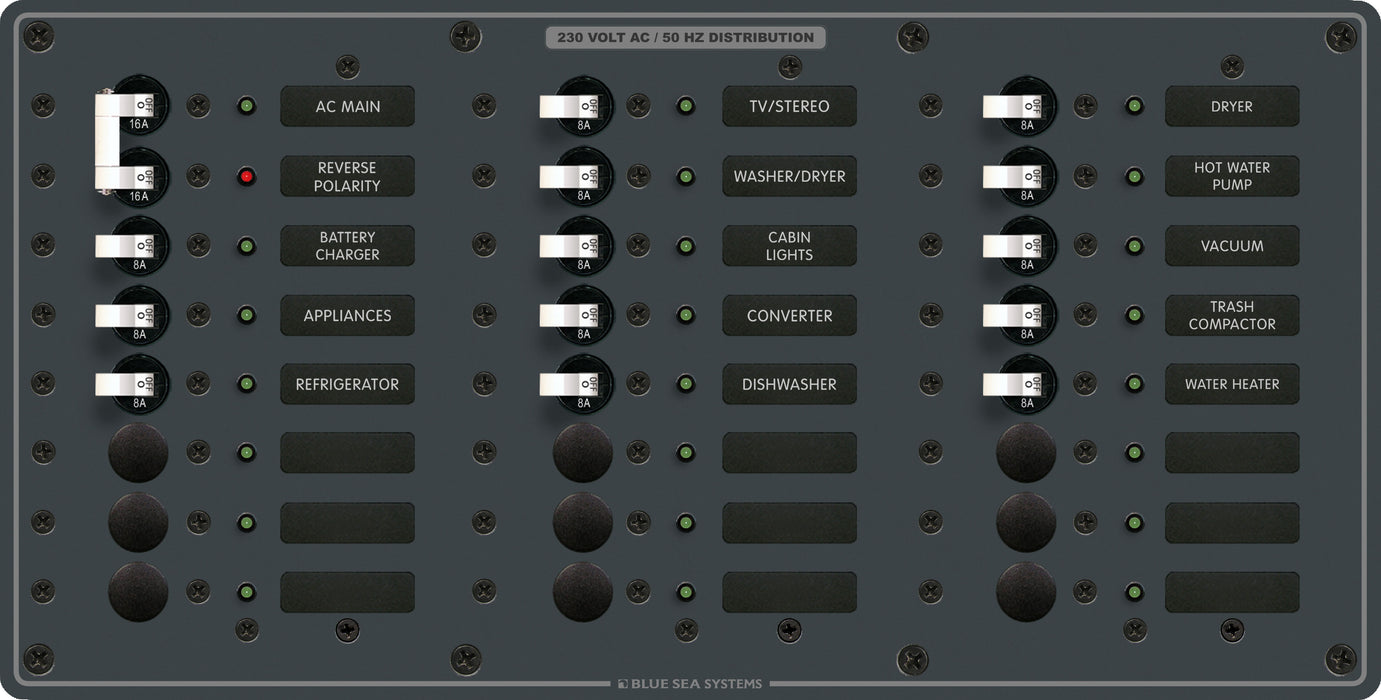
Task: Click the 230 VOLT AC / 50 HZ header
Action: pyautogui.click(x=685, y=37)
